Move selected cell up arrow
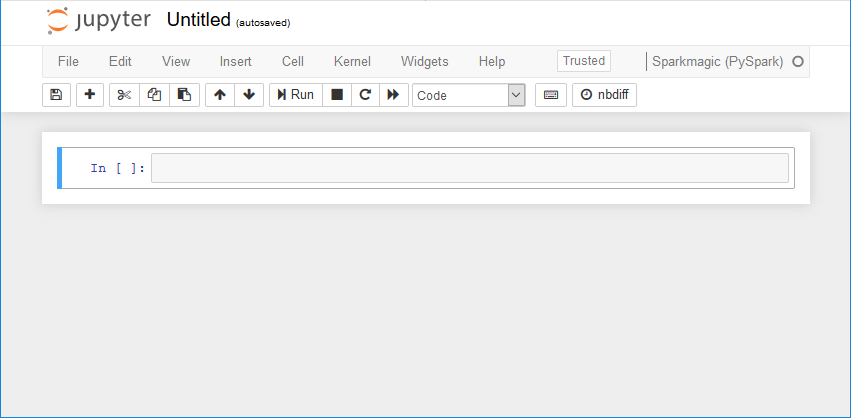Viewport: 851px width, 418px height. pos(220,95)
